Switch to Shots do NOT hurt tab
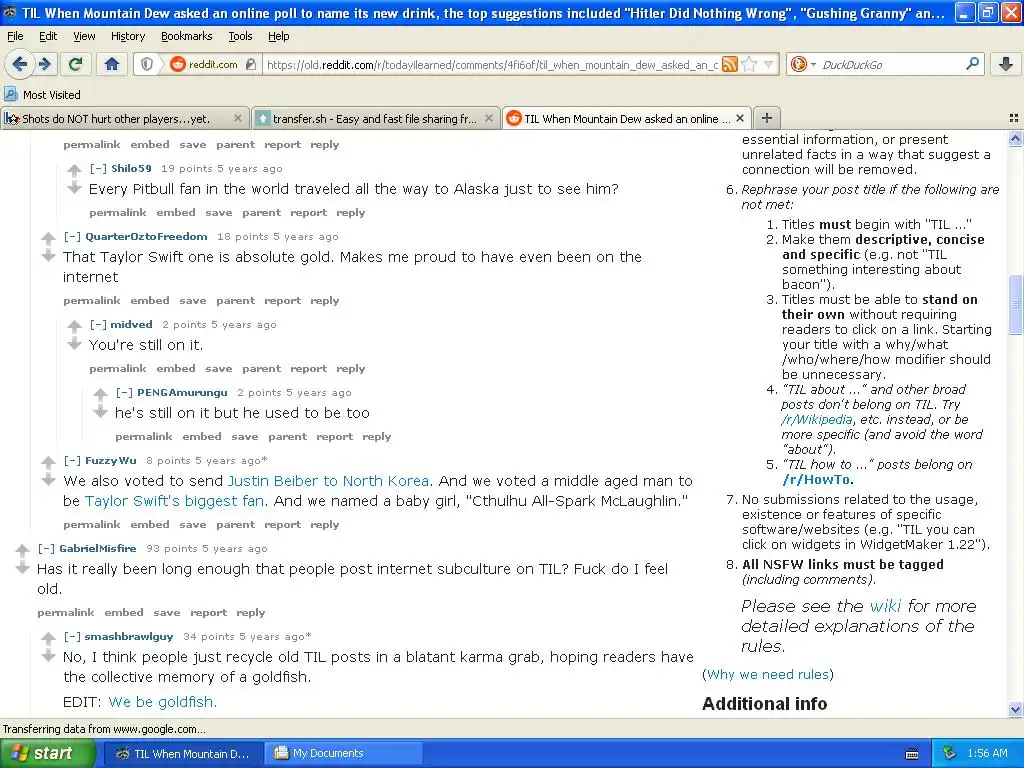1024x768 pixels. tap(125, 118)
